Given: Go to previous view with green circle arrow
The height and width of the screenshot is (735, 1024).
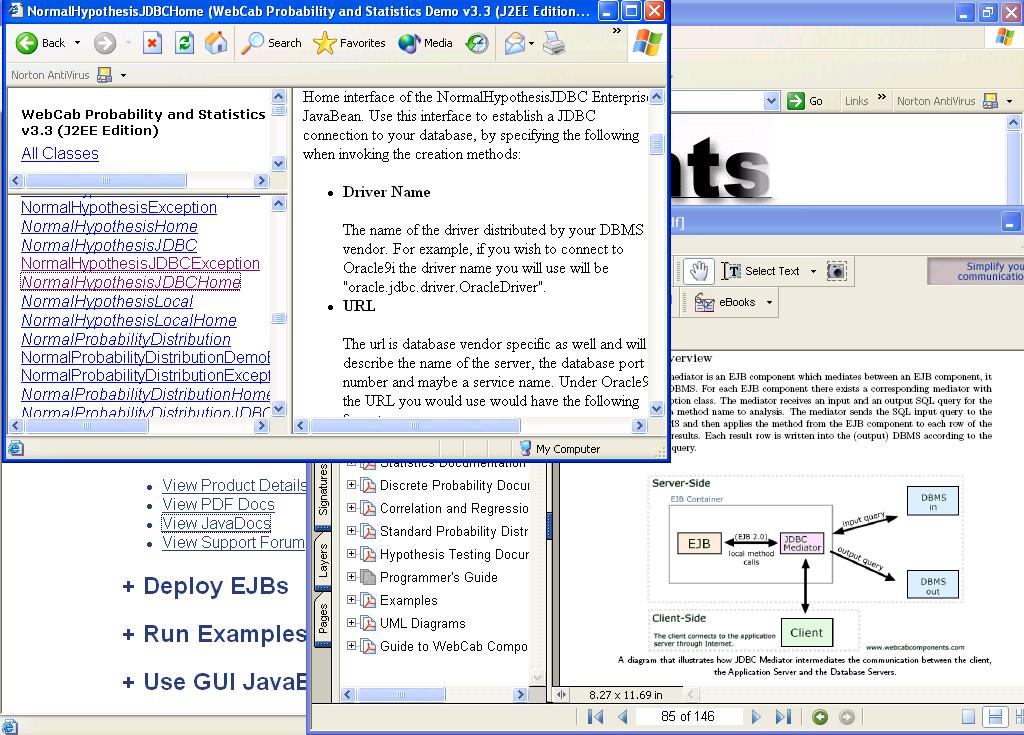Looking at the screenshot, I should pos(820,717).
